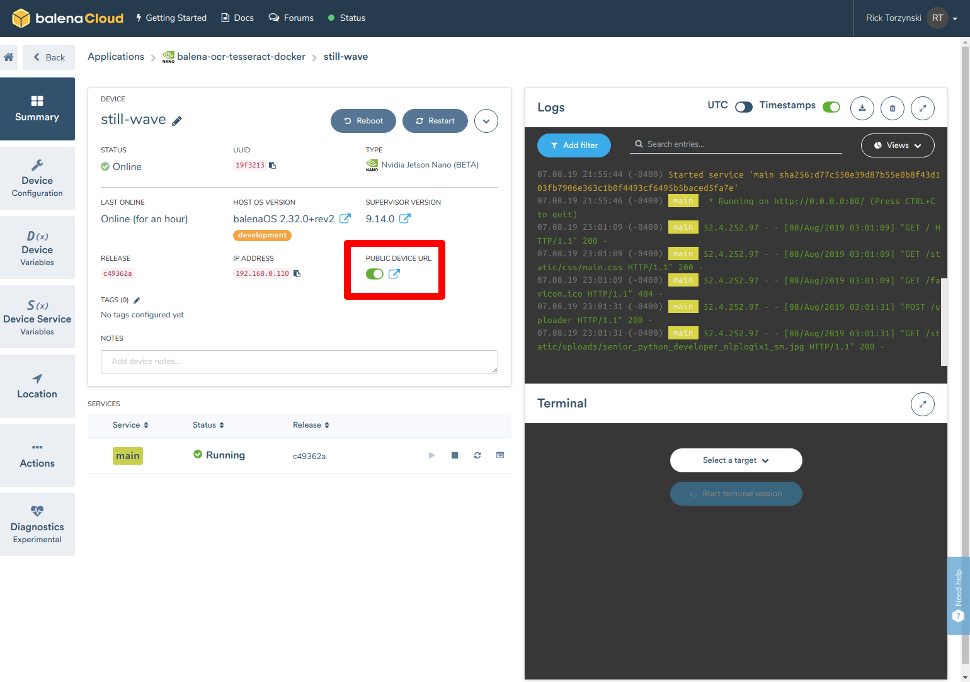Turn off the Public Device URL toggle
This screenshot has width=970, height=682.
click(375, 274)
